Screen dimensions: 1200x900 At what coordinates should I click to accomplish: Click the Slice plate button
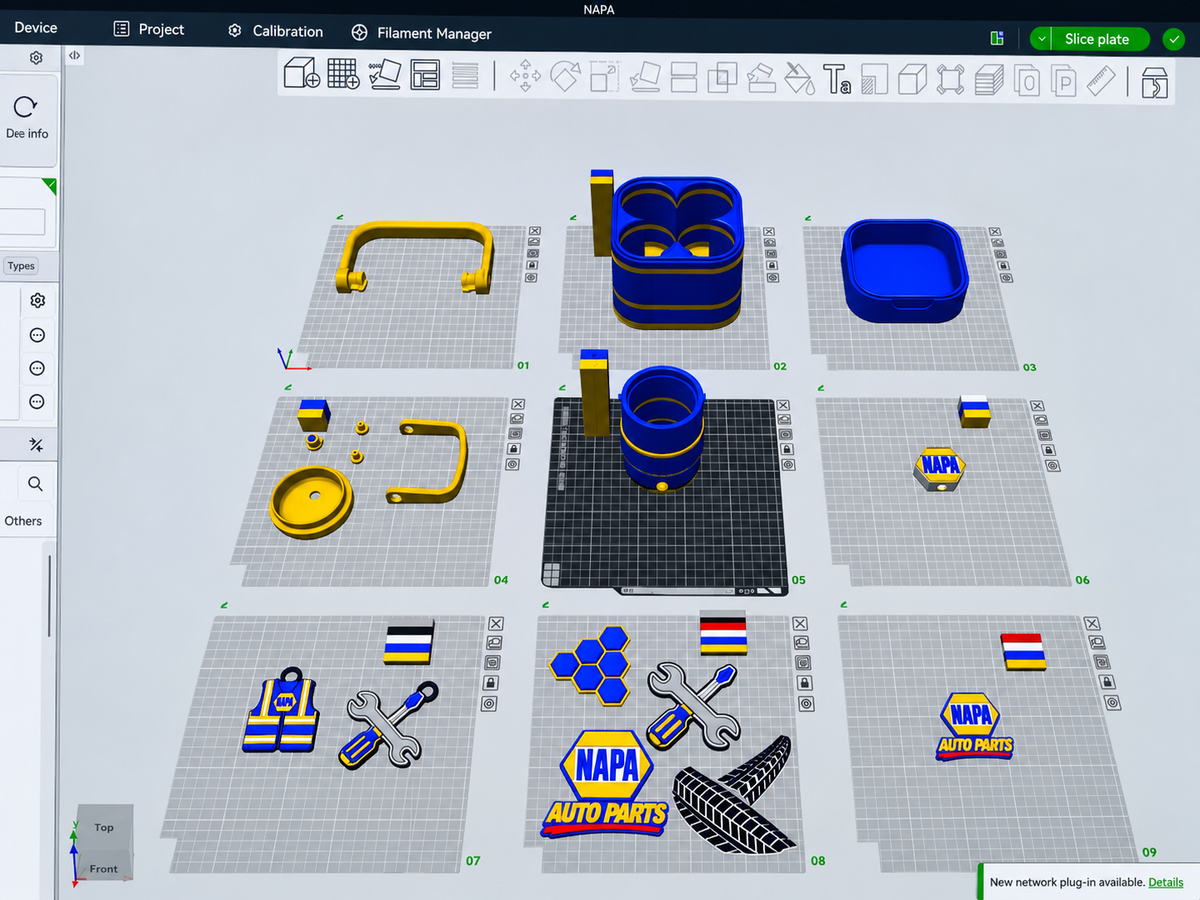point(1097,39)
